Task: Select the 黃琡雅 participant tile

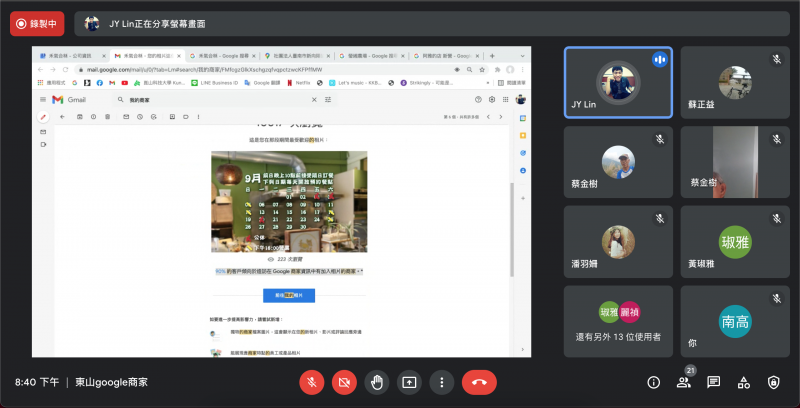Action: coord(735,242)
